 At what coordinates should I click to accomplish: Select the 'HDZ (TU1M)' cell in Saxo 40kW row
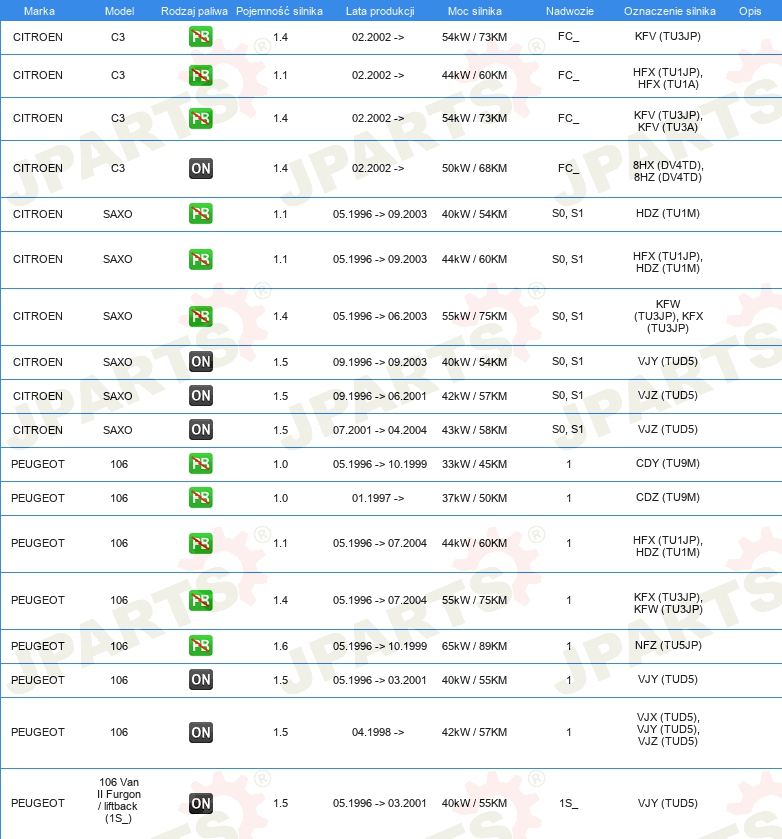668,213
